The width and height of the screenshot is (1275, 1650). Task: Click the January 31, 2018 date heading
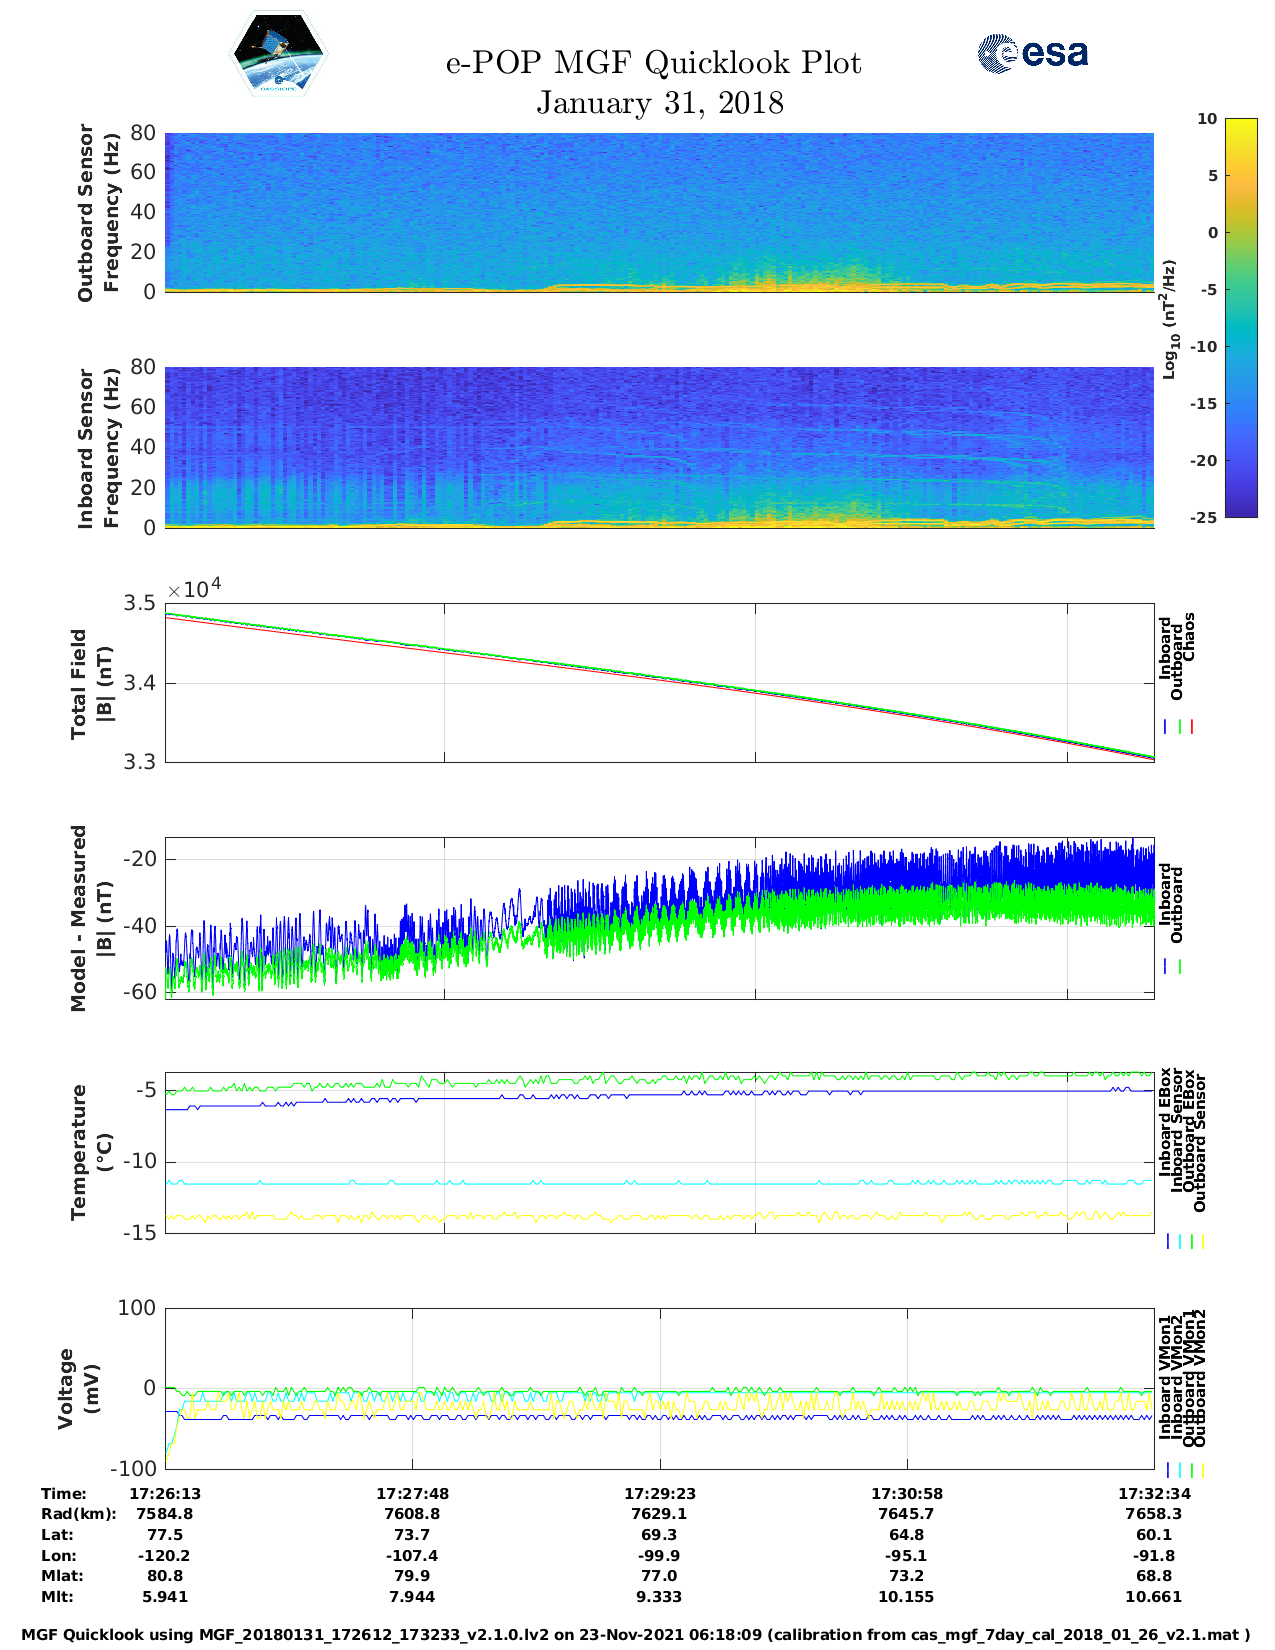pos(659,103)
